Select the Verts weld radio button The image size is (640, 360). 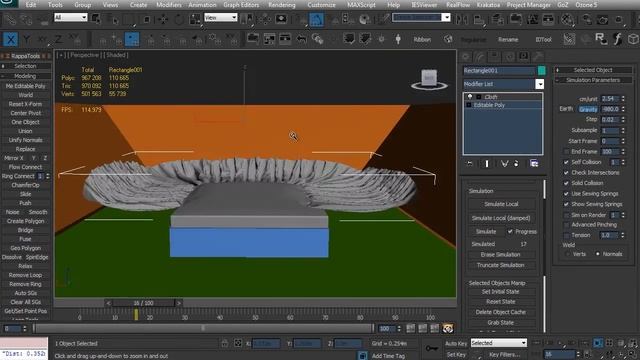pyautogui.click(x=567, y=254)
